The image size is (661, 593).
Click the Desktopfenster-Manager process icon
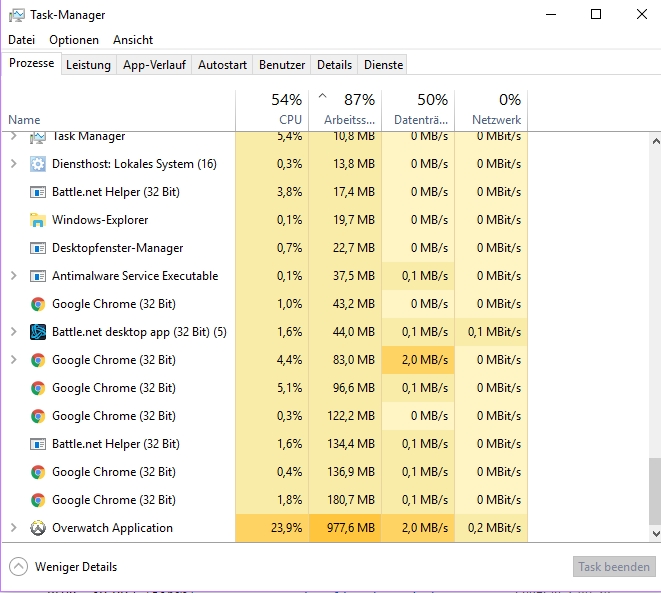tap(38, 248)
